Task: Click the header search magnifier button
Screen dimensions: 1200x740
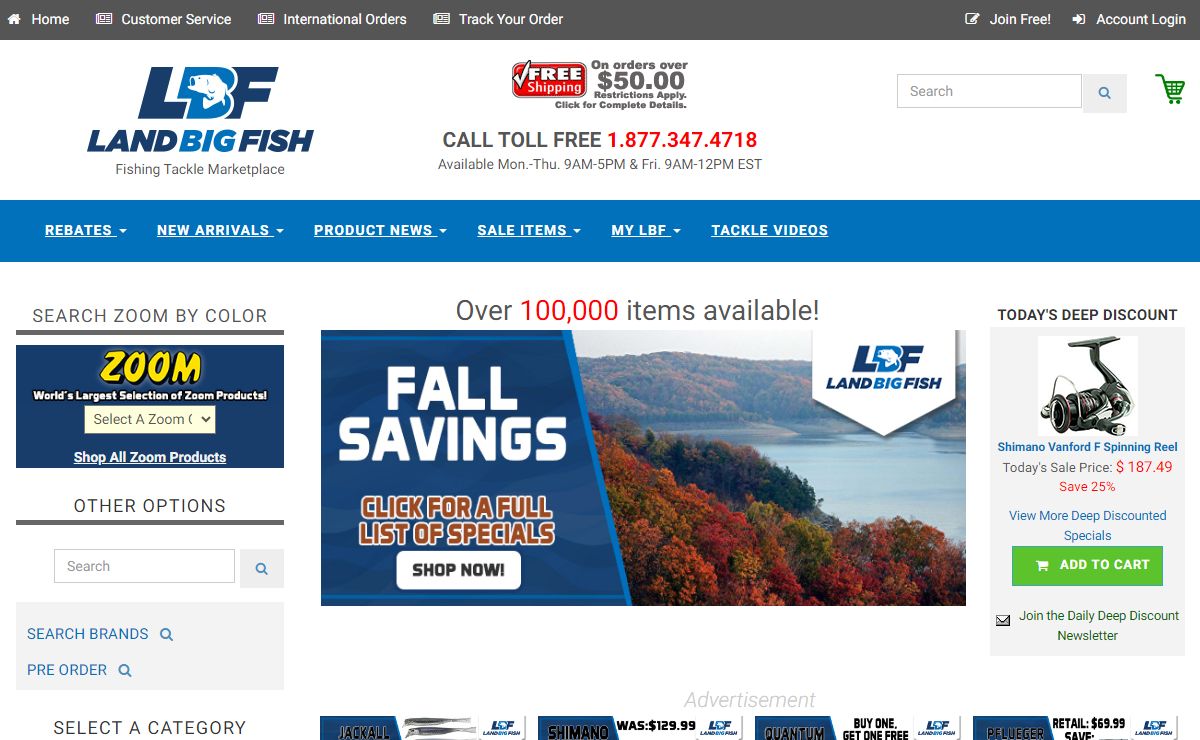Action: pyautogui.click(x=1104, y=93)
